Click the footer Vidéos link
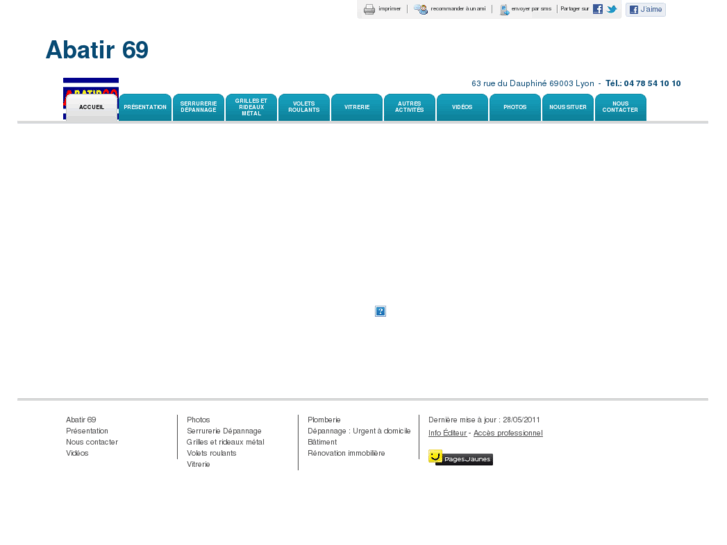Viewport: 727px width, 545px height. click(77, 453)
